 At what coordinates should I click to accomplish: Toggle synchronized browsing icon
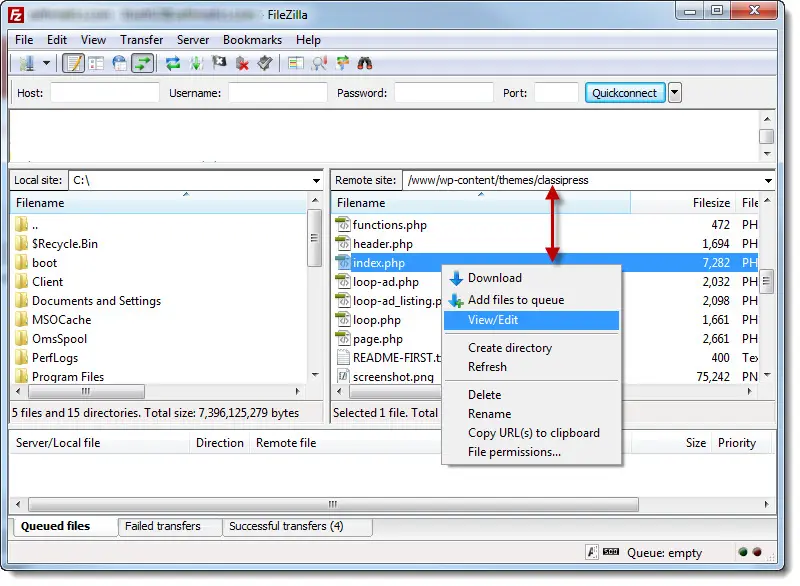(342, 63)
